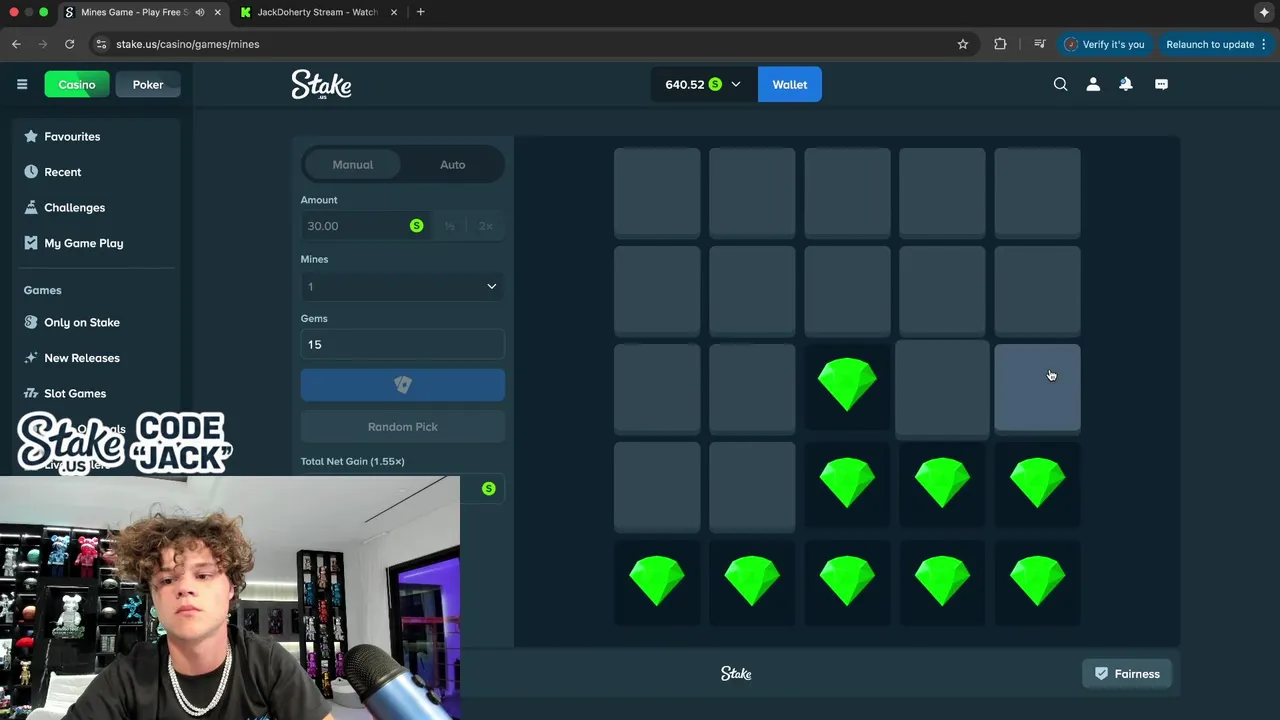Click the Stake logo in the header

(321, 84)
